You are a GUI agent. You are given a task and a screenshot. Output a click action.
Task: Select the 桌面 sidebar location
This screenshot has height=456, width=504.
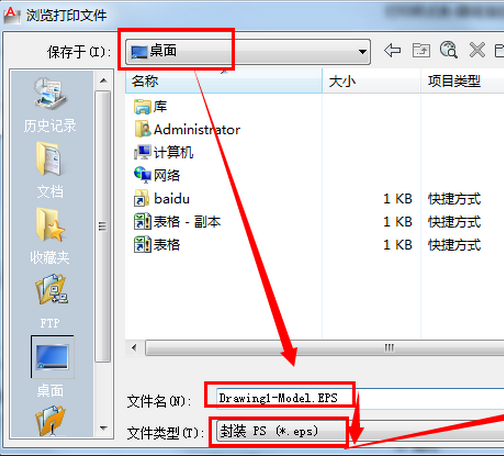tap(52, 367)
